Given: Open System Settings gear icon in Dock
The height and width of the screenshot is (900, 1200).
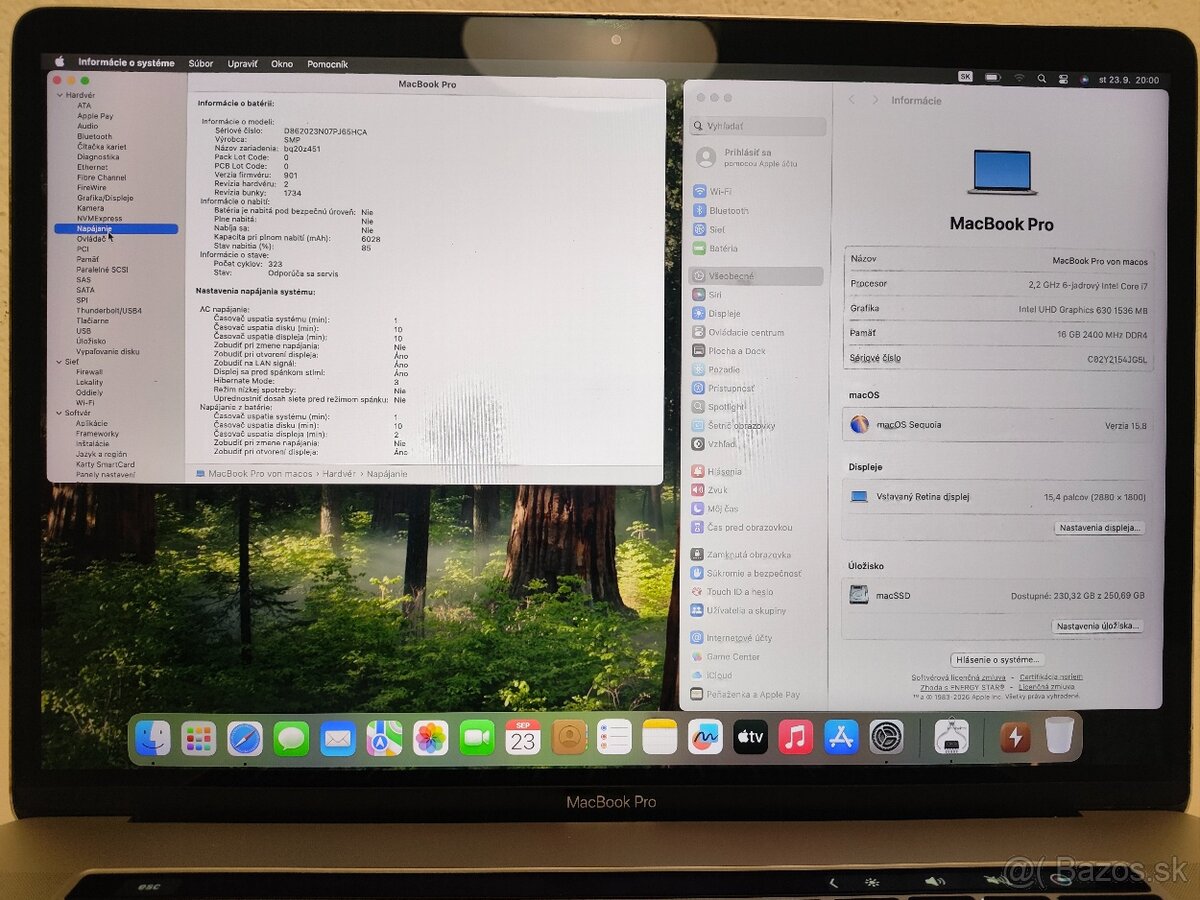Looking at the screenshot, I should point(886,737).
